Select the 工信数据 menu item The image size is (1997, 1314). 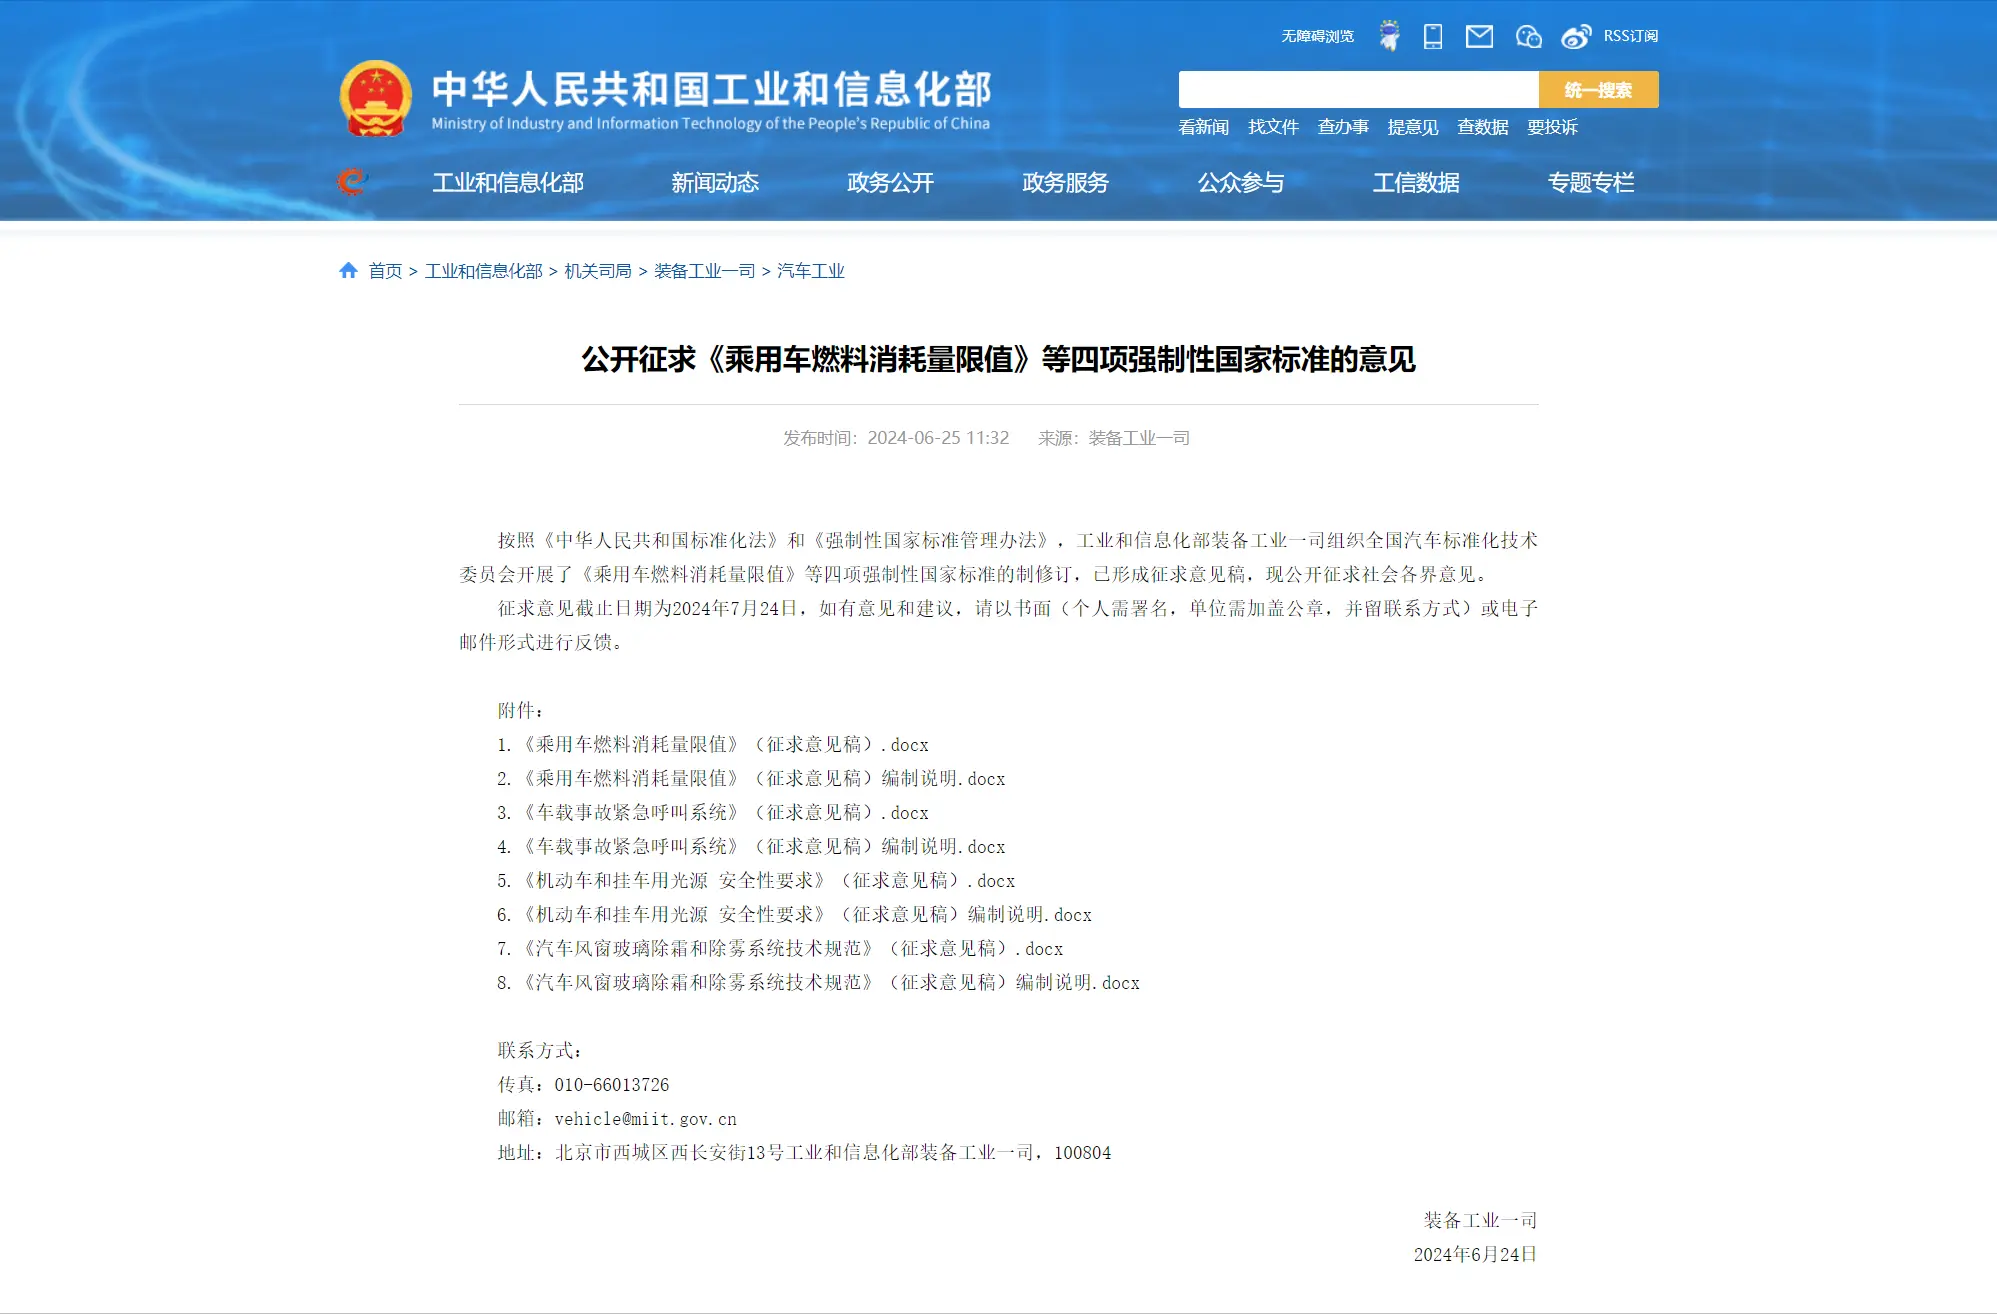1415,182
